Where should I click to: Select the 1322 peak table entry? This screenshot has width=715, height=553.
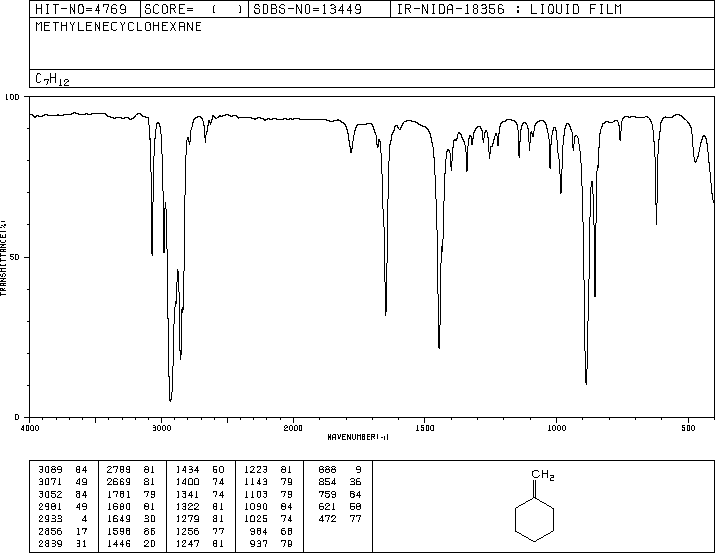200,506
